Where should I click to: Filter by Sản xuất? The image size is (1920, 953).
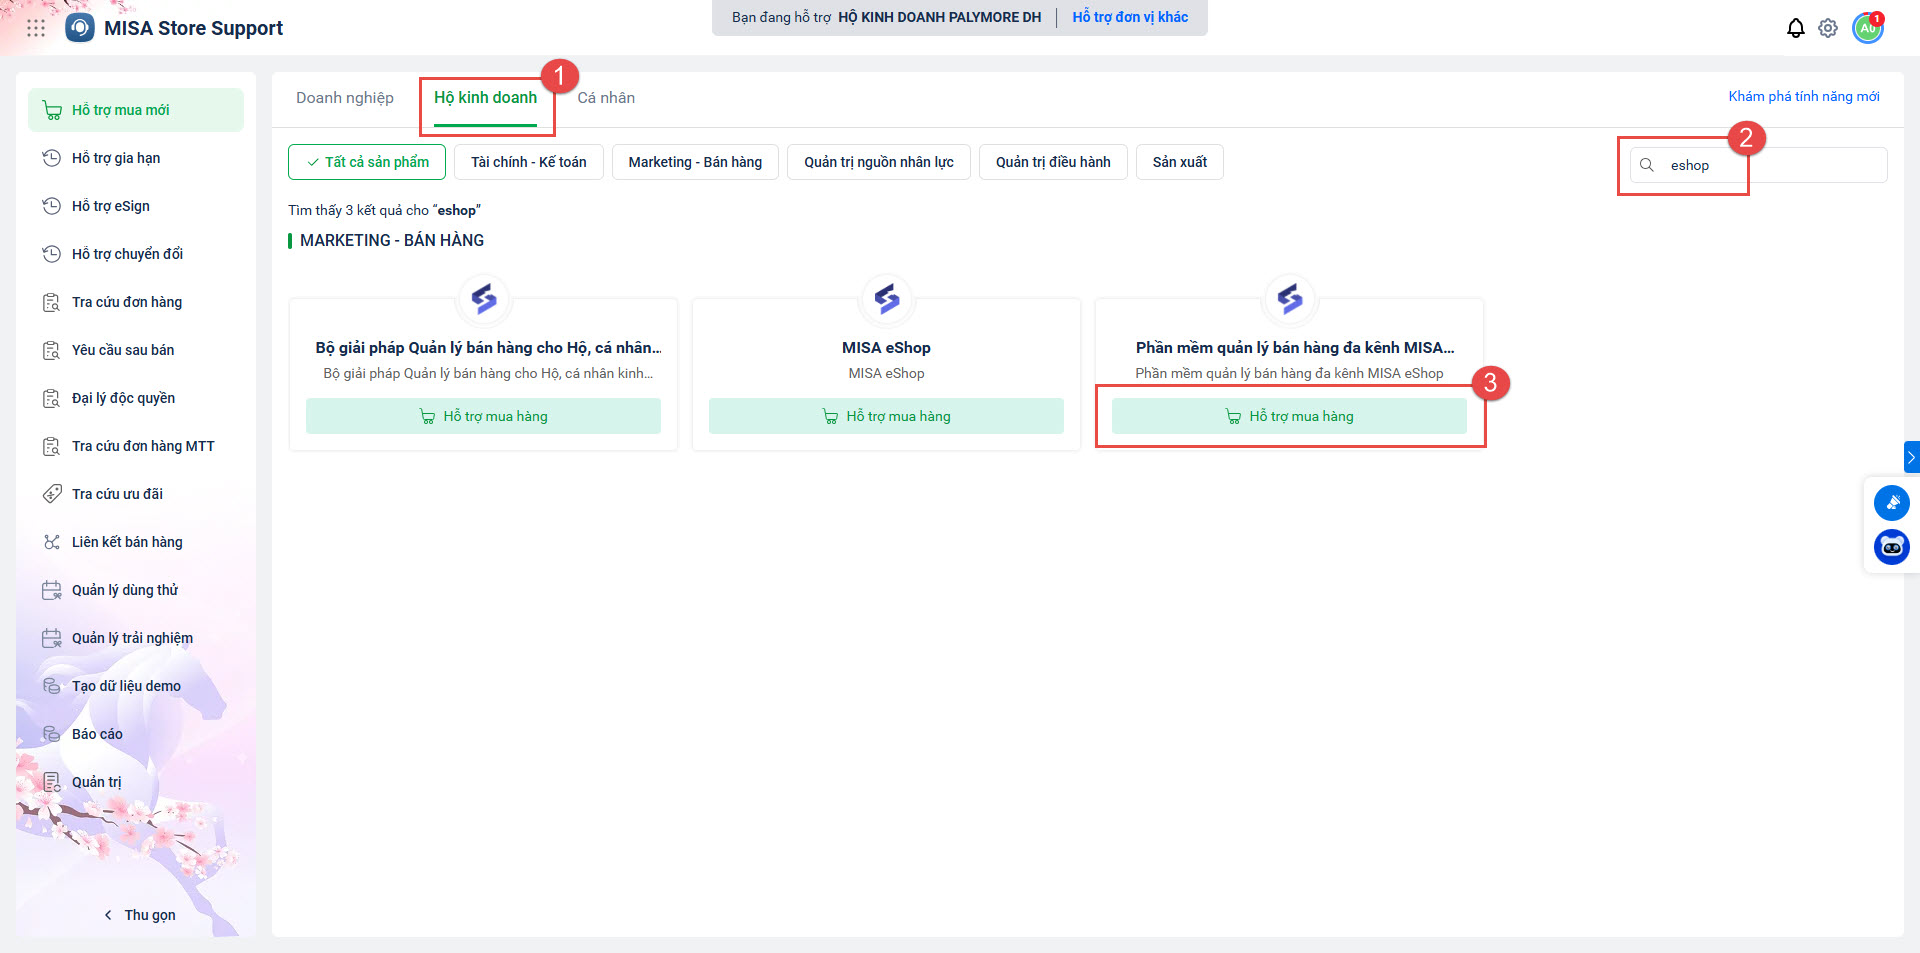tap(1180, 162)
